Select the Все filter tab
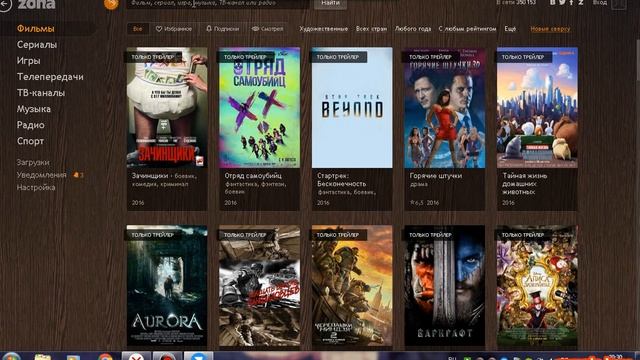The image size is (640, 360). pos(138,29)
